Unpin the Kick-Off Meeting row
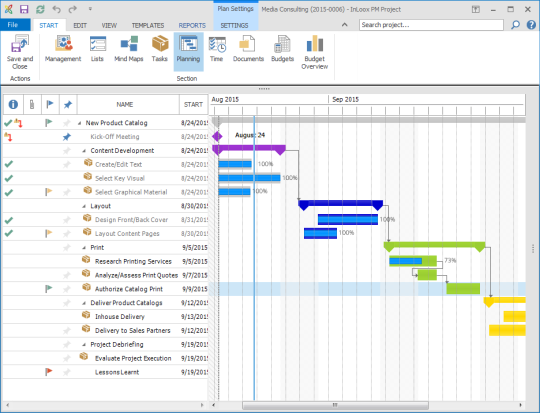Screen dimensions: 540x413 point(67,137)
